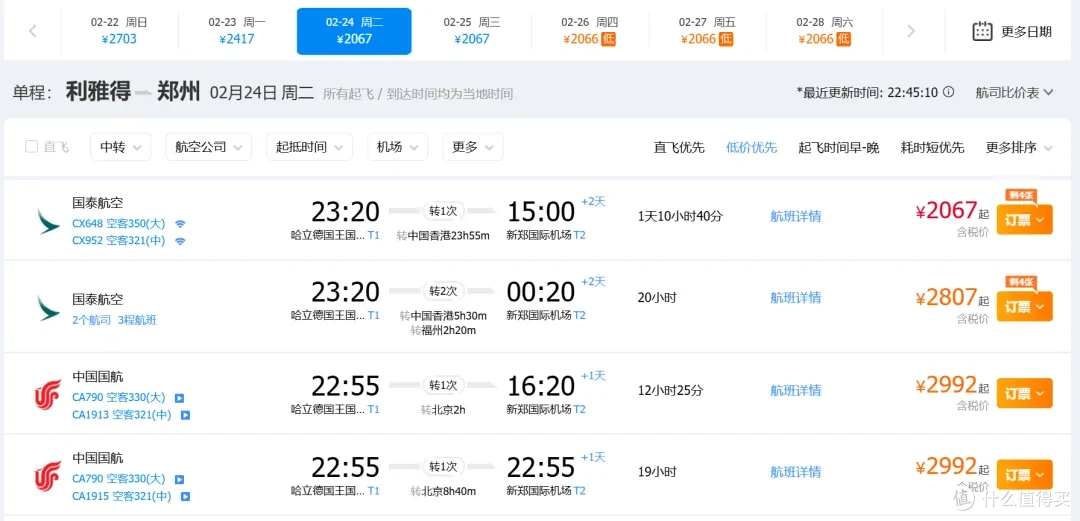Viewport: 1080px width, 521px height.
Task: Expand 更多排序 sorting options
Action: tap(1019, 147)
